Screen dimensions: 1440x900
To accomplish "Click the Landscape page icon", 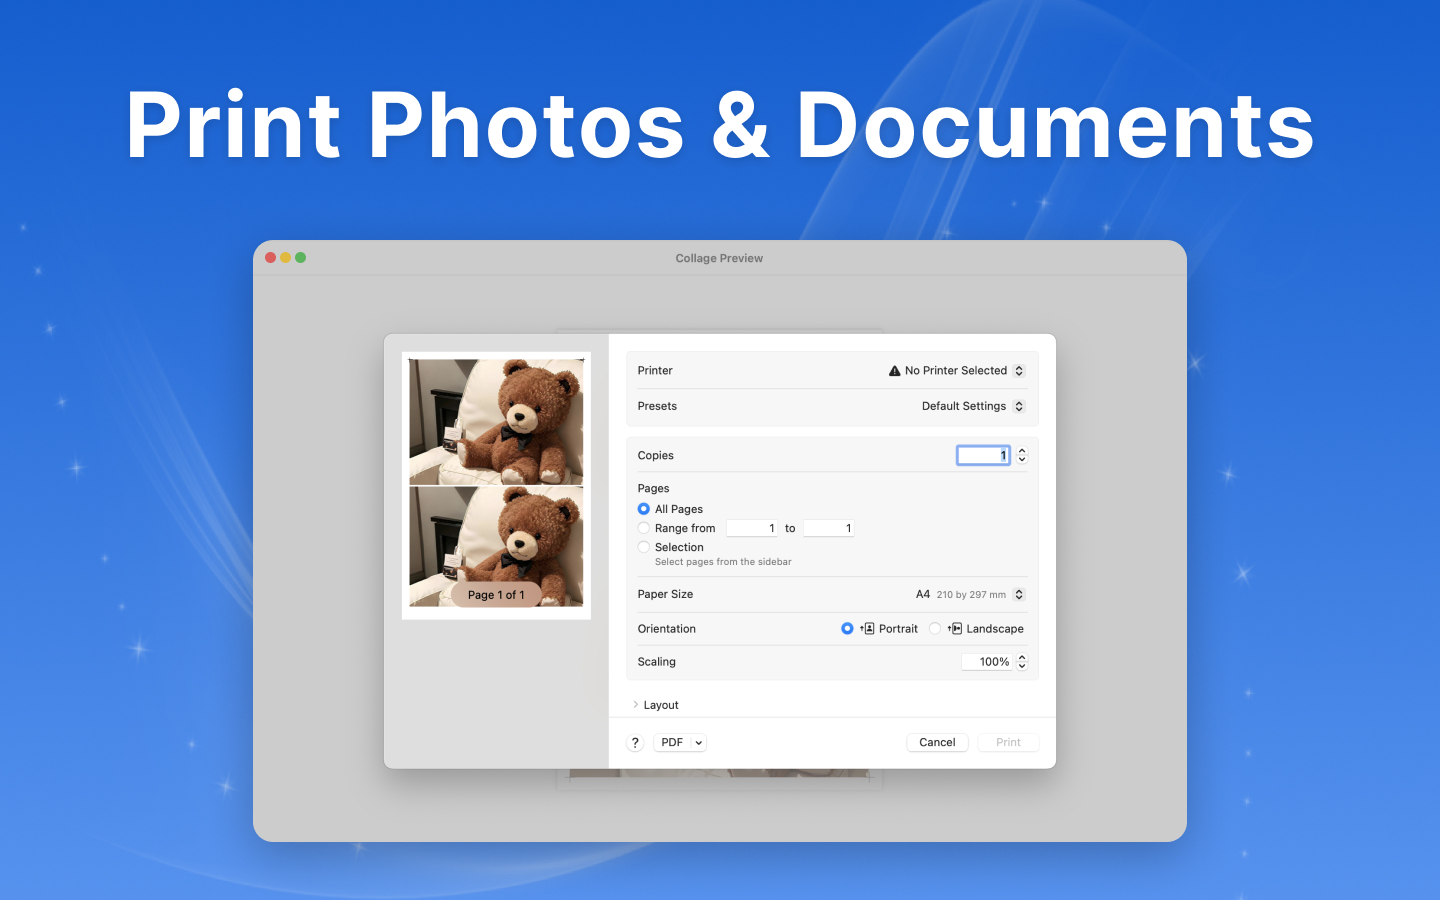I will click(955, 629).
